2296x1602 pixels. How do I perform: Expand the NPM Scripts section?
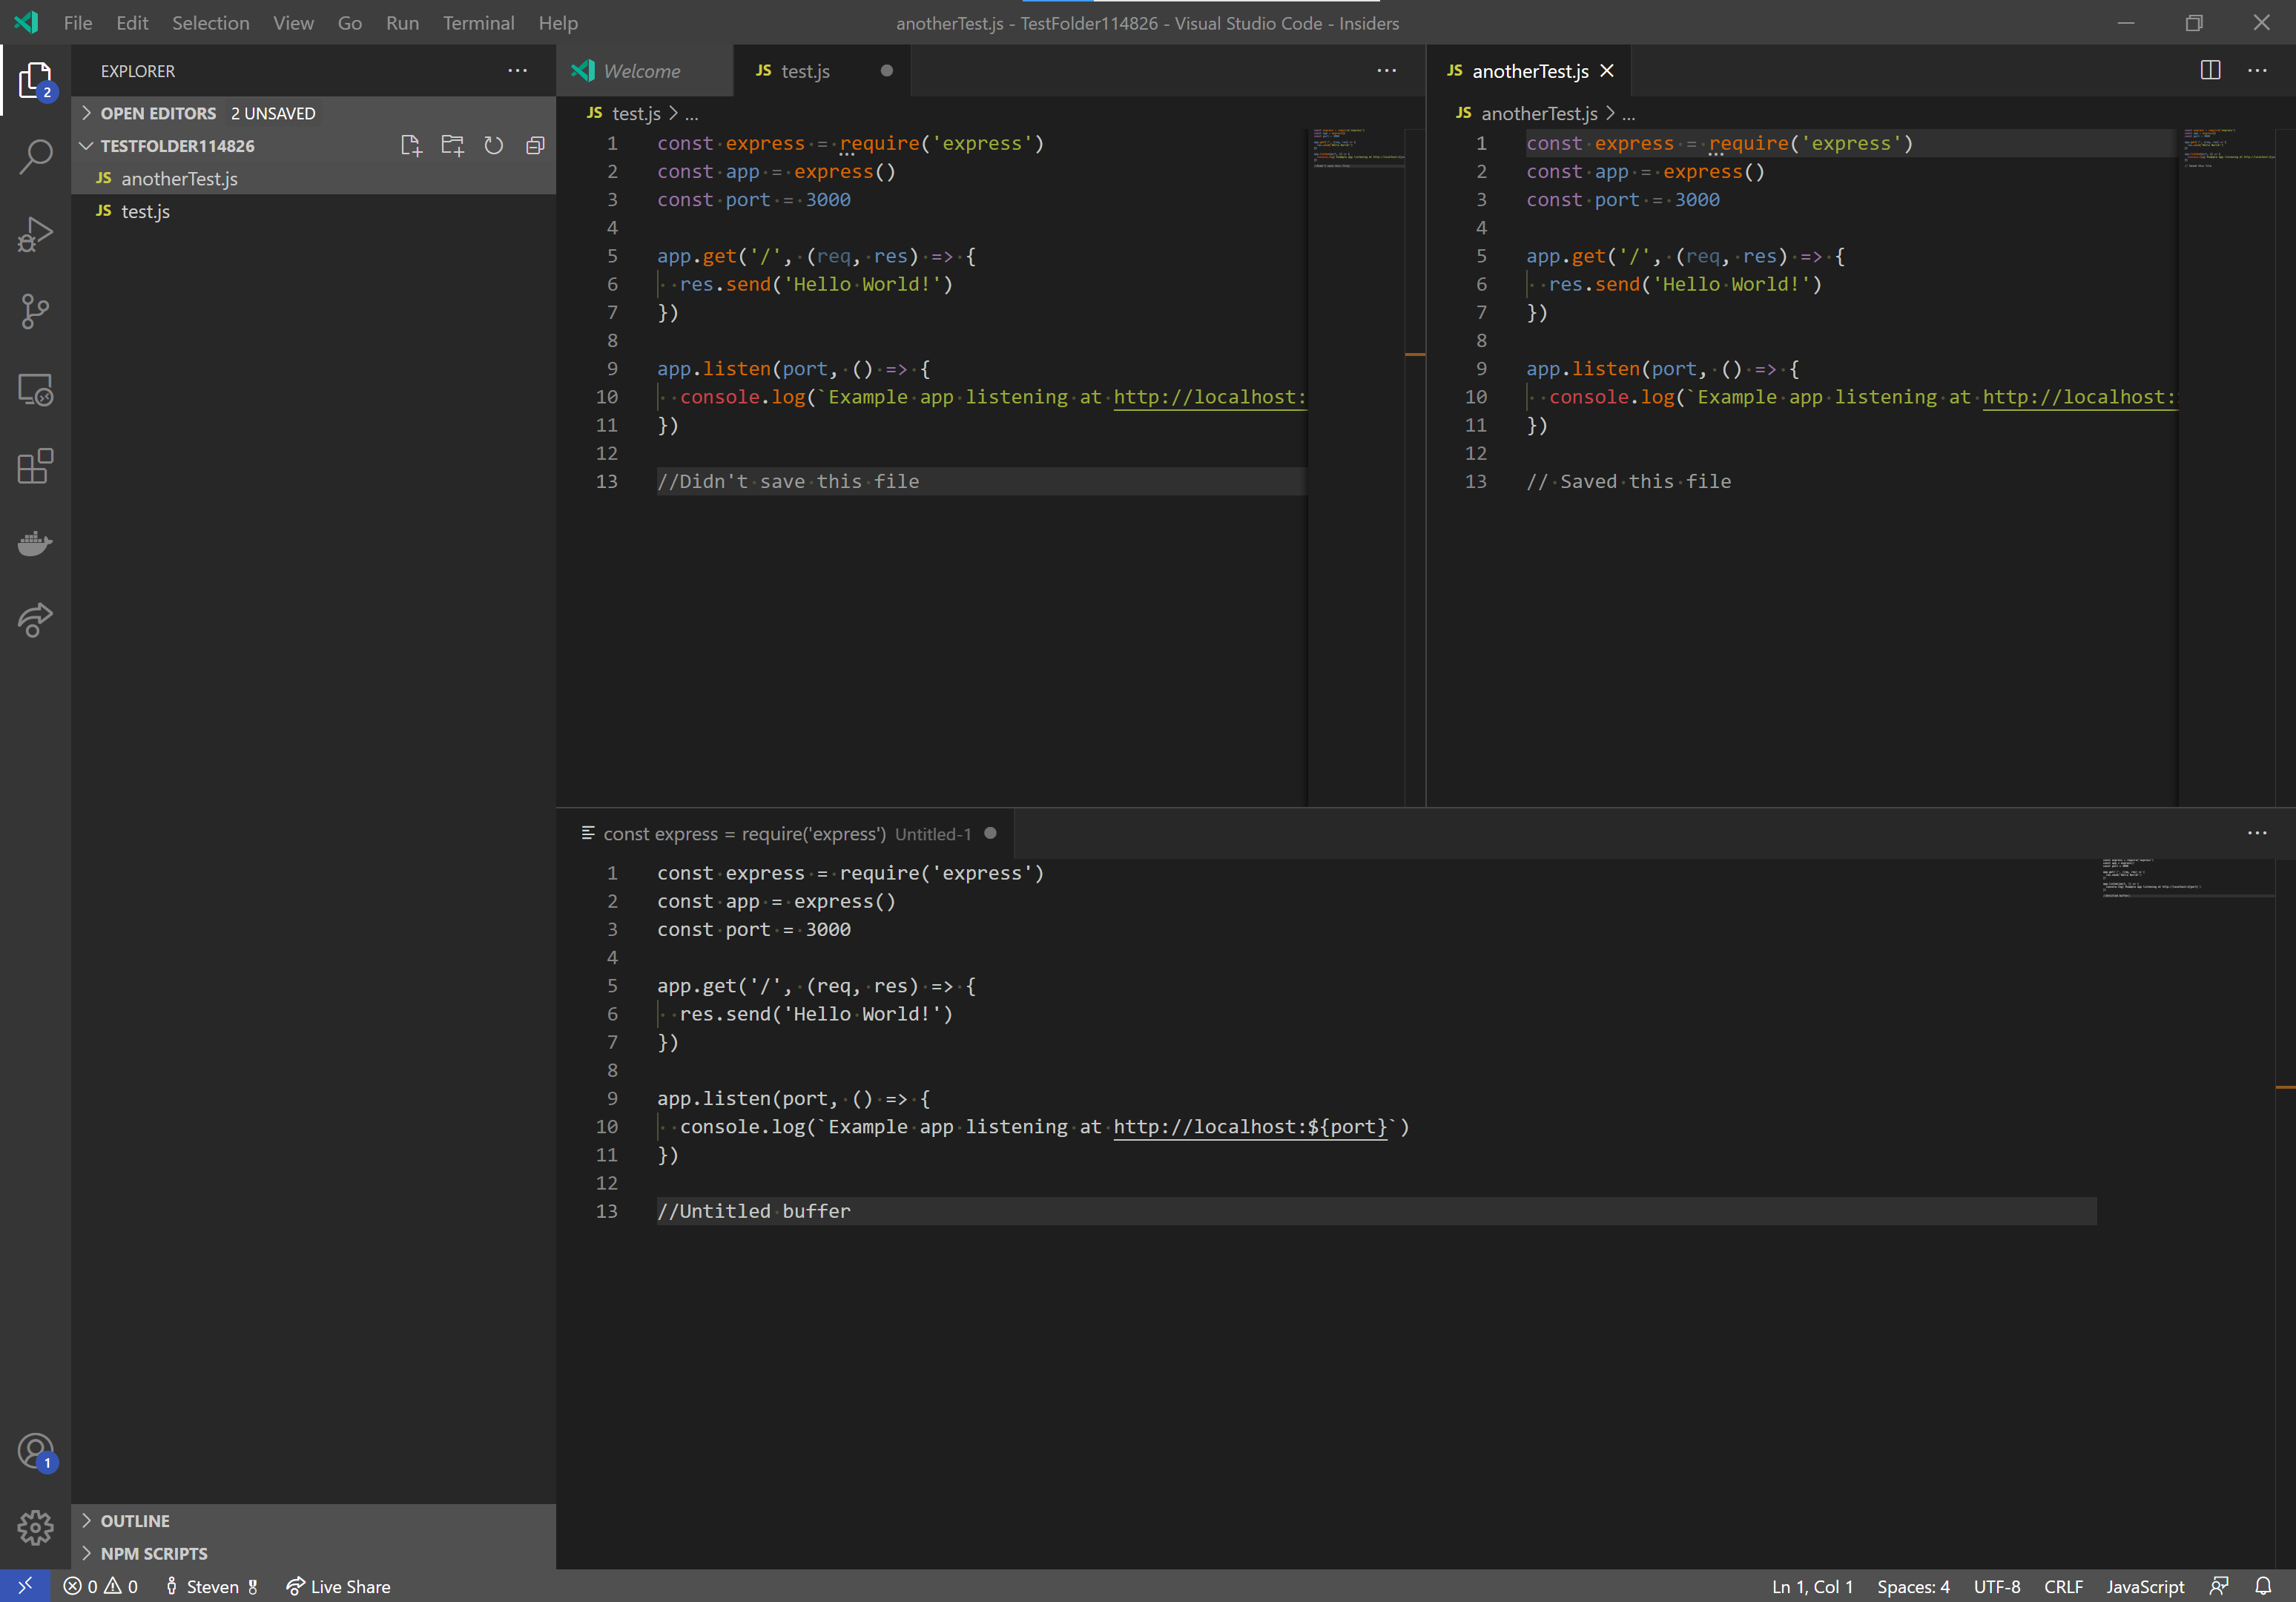coord(154,1554)
